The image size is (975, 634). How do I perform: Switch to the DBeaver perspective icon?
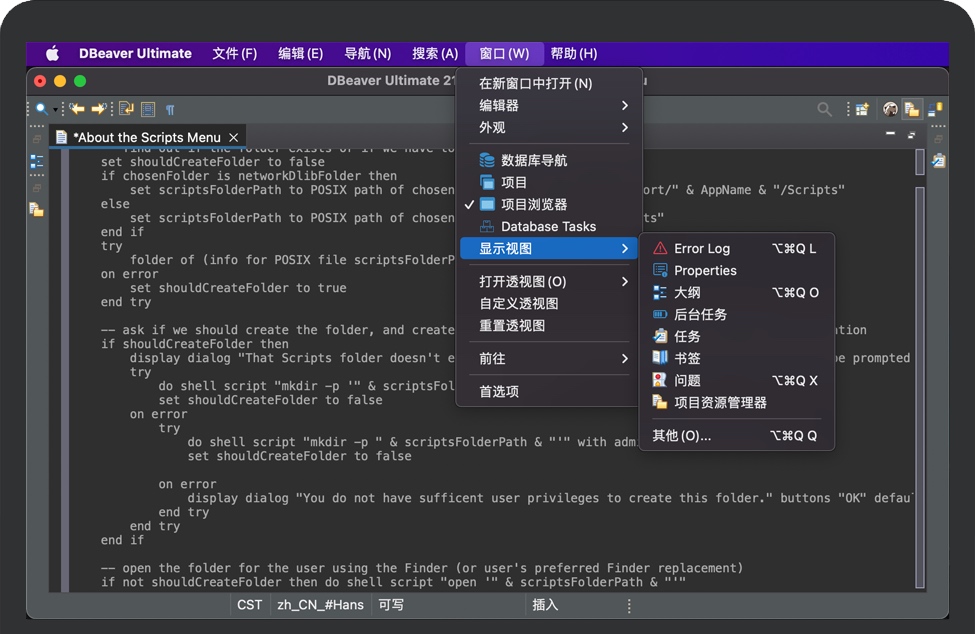[x=890, y=109]
